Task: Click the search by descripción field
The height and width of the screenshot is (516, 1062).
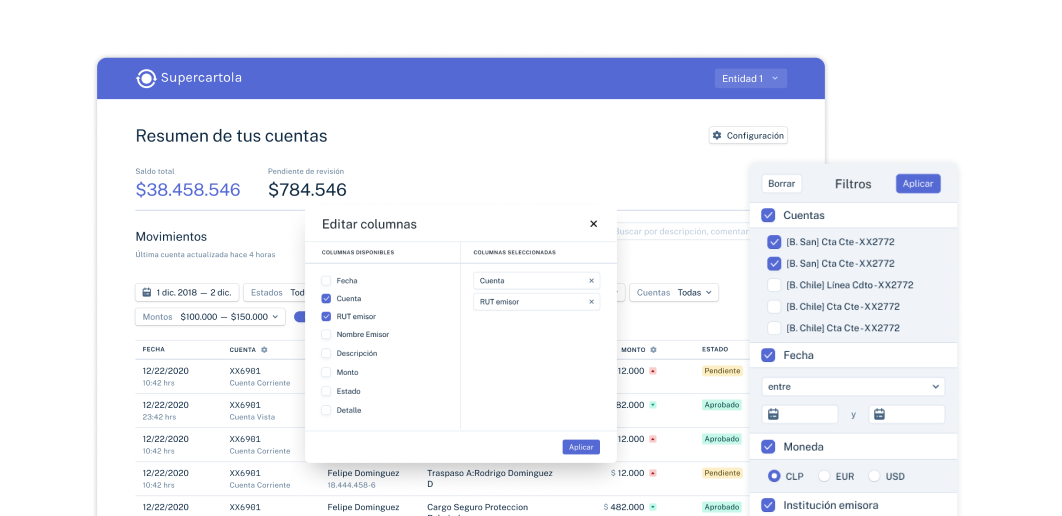Action: click(x=681, y=232)
